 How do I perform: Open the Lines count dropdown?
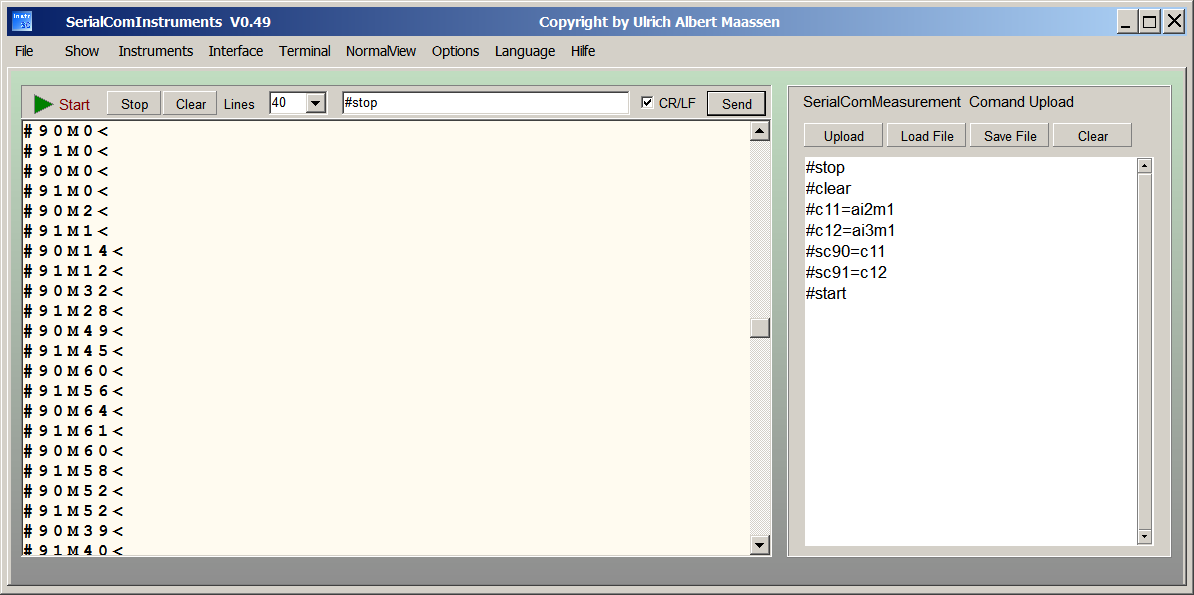[x=316, y=103]
